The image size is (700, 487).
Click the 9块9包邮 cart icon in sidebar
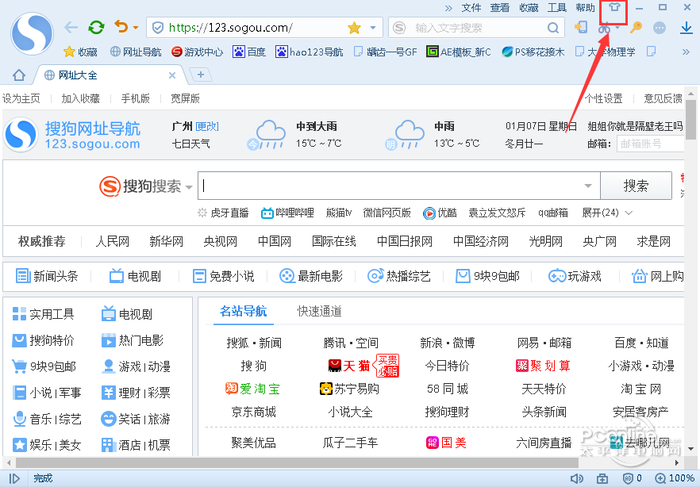point(19,366)
